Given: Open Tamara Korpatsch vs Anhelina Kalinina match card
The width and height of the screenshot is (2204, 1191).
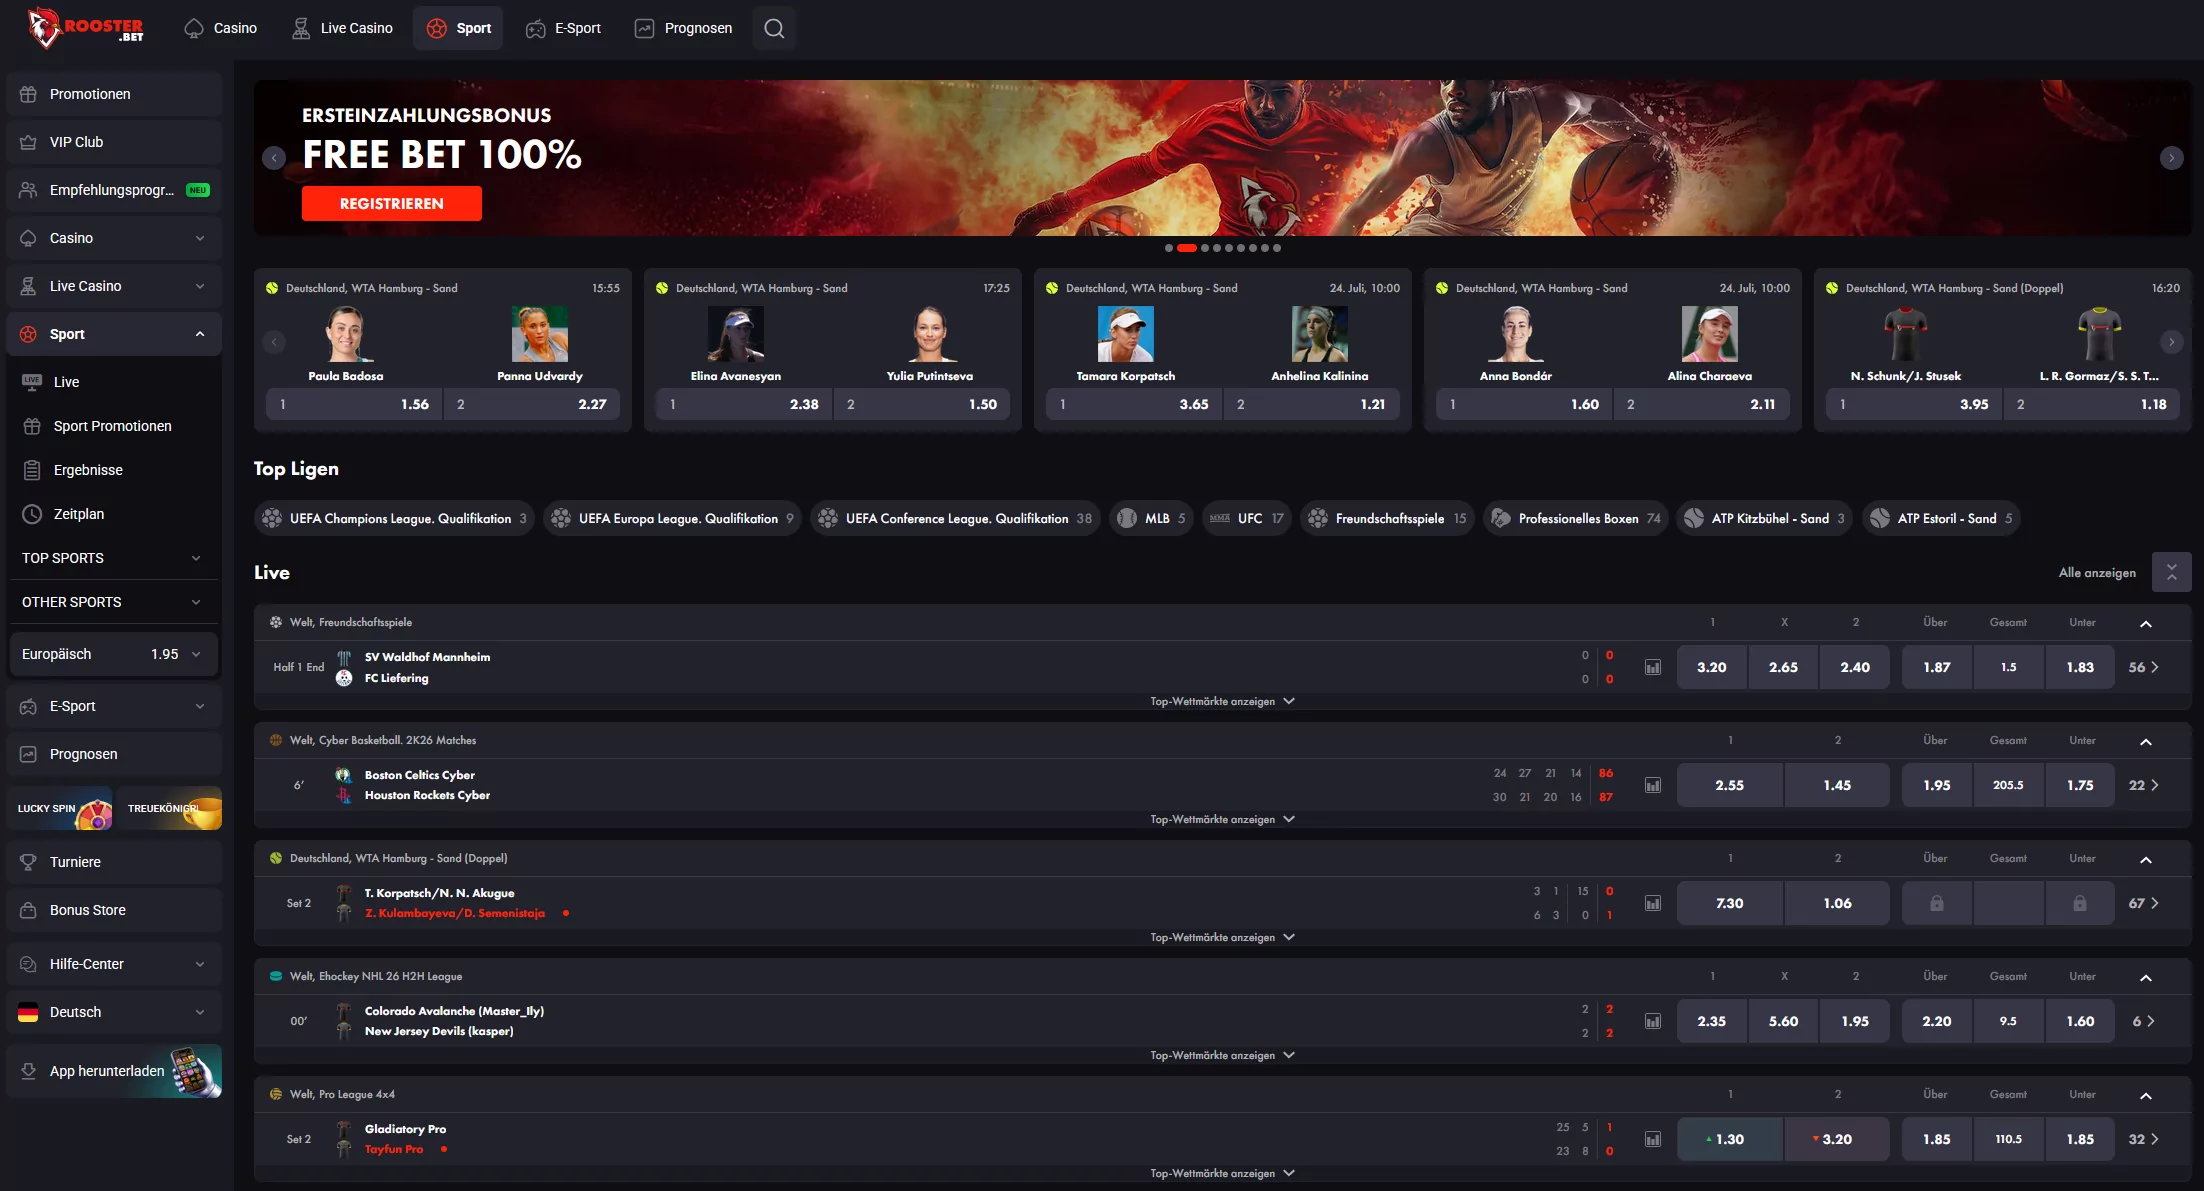Looking at the screenshot, I should tap(1222, 350).
